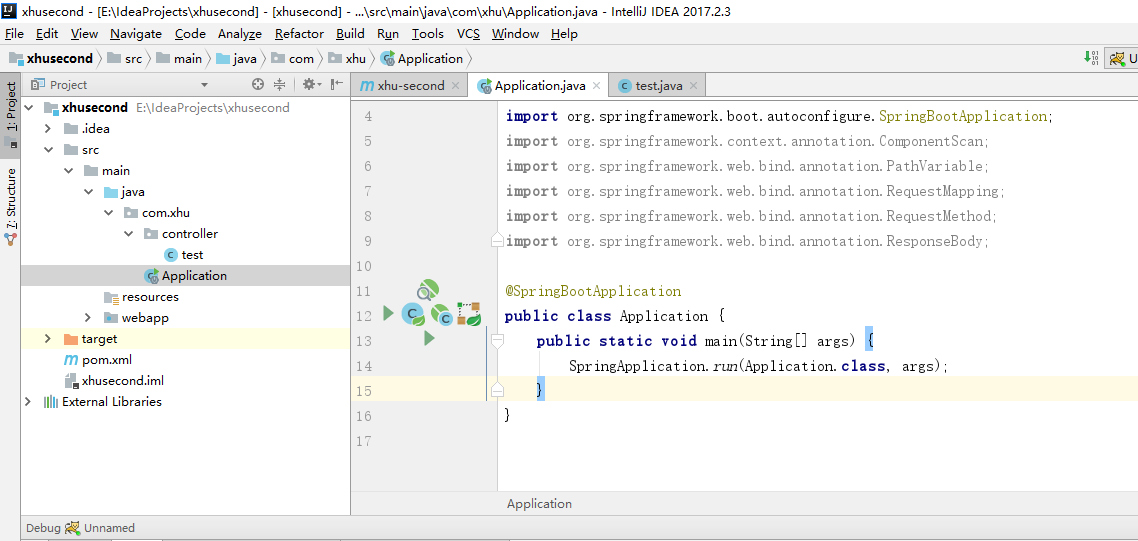This screenshot has width=1138, height=541.
Task: Expand the target folder node
Action: click(48, 339)
